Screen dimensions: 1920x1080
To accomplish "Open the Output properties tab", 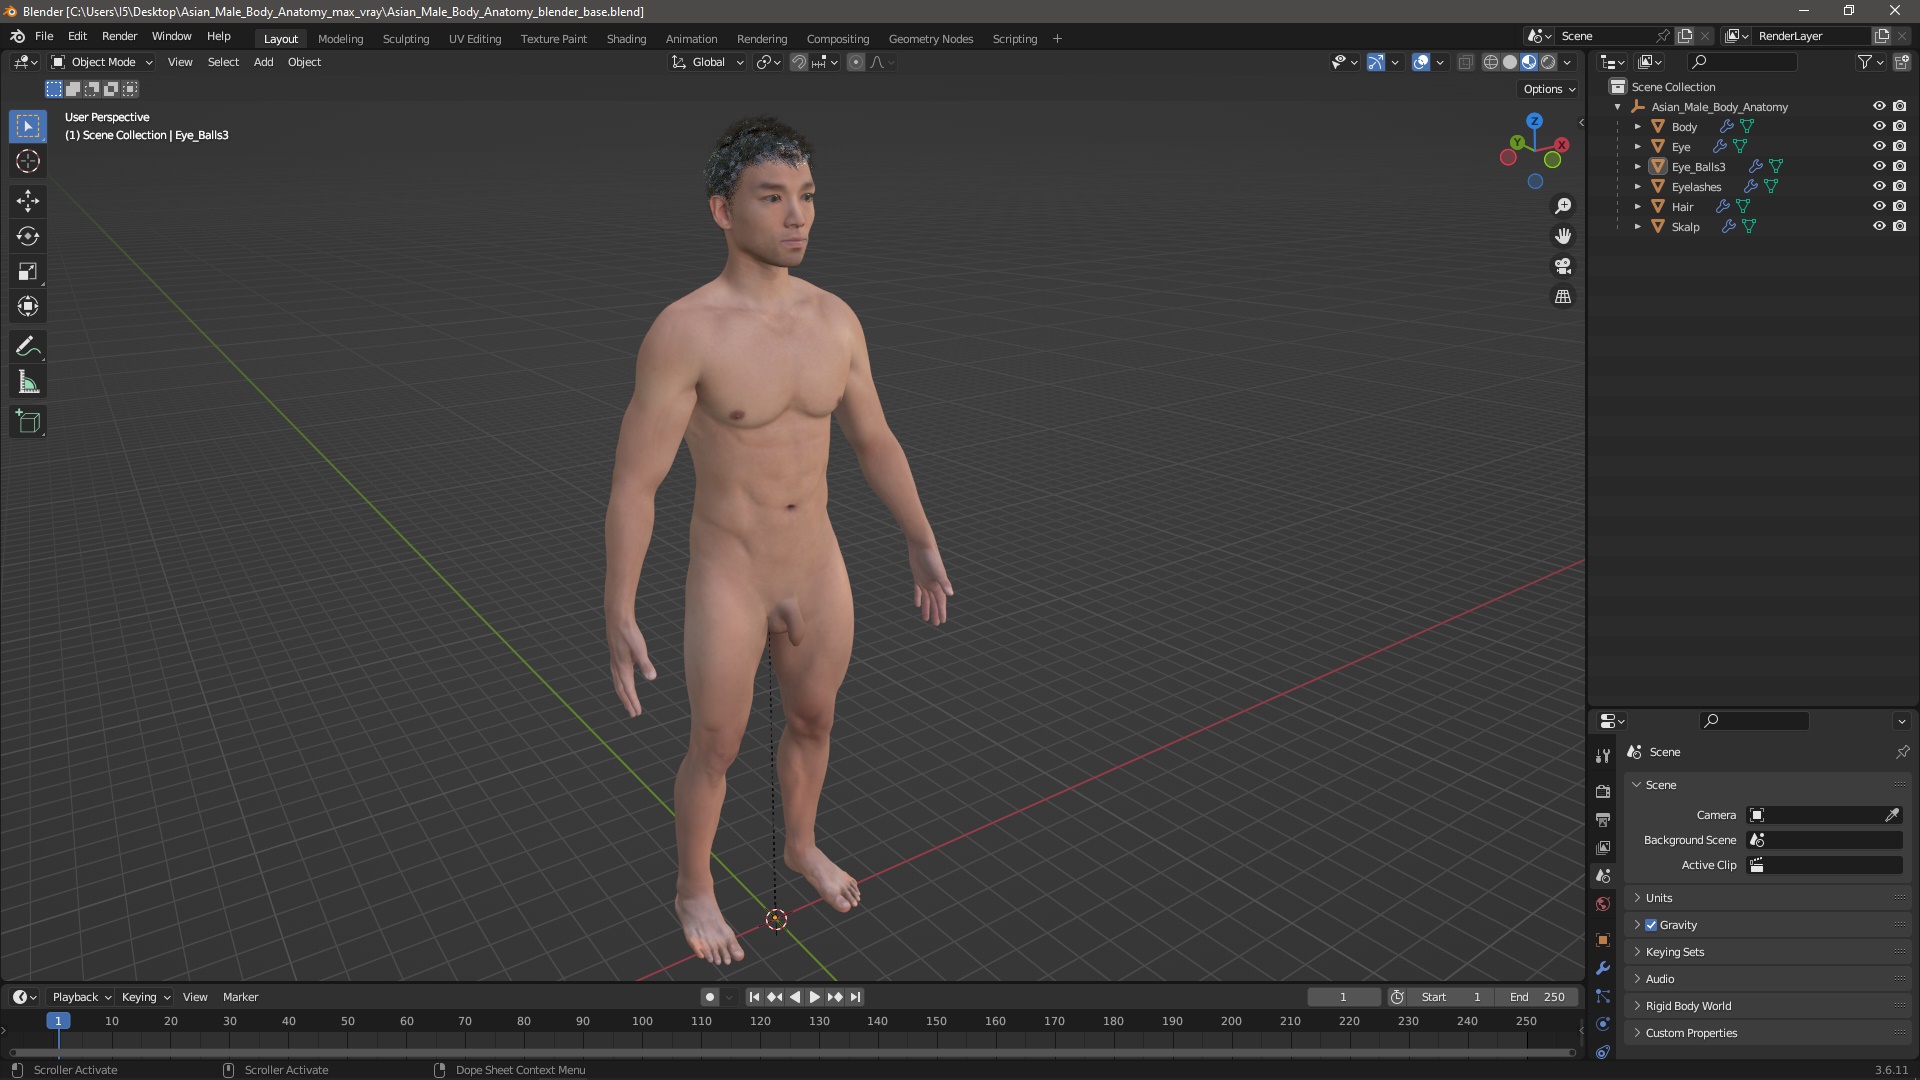I will point(1603,819).
